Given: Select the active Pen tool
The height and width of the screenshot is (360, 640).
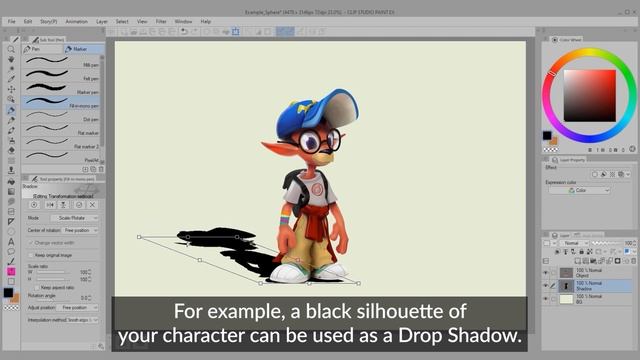Looking at the screenshot, I should pyautogui.click(x=11, y=110).
